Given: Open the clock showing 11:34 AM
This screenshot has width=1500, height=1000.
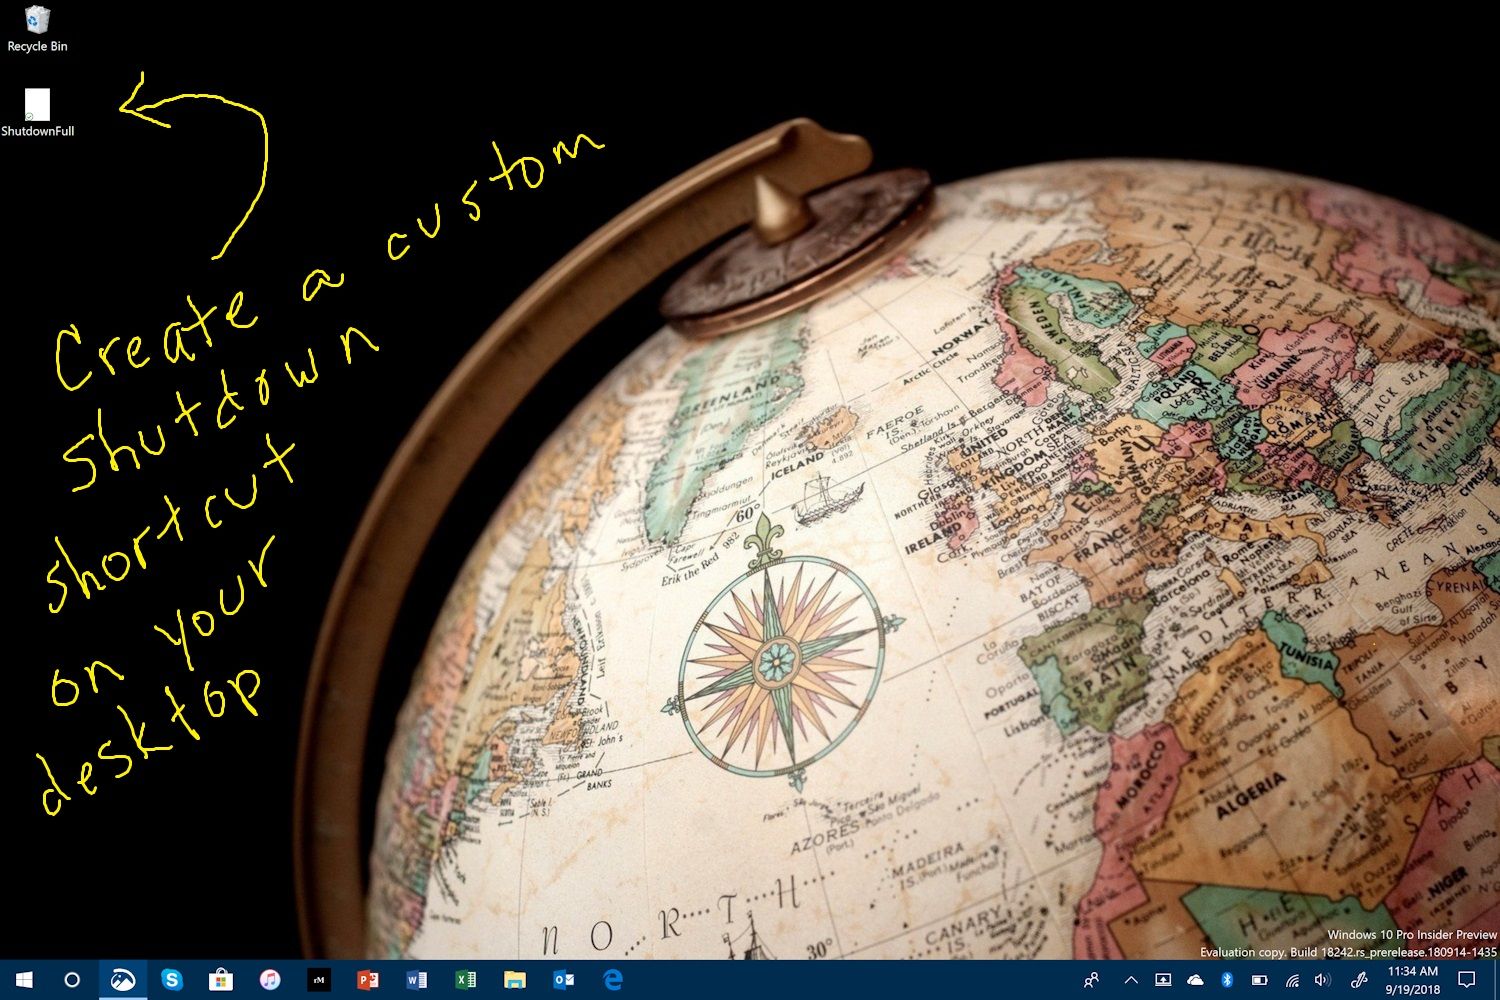Looking at the screenshot, I should (x=1413, y=980).
